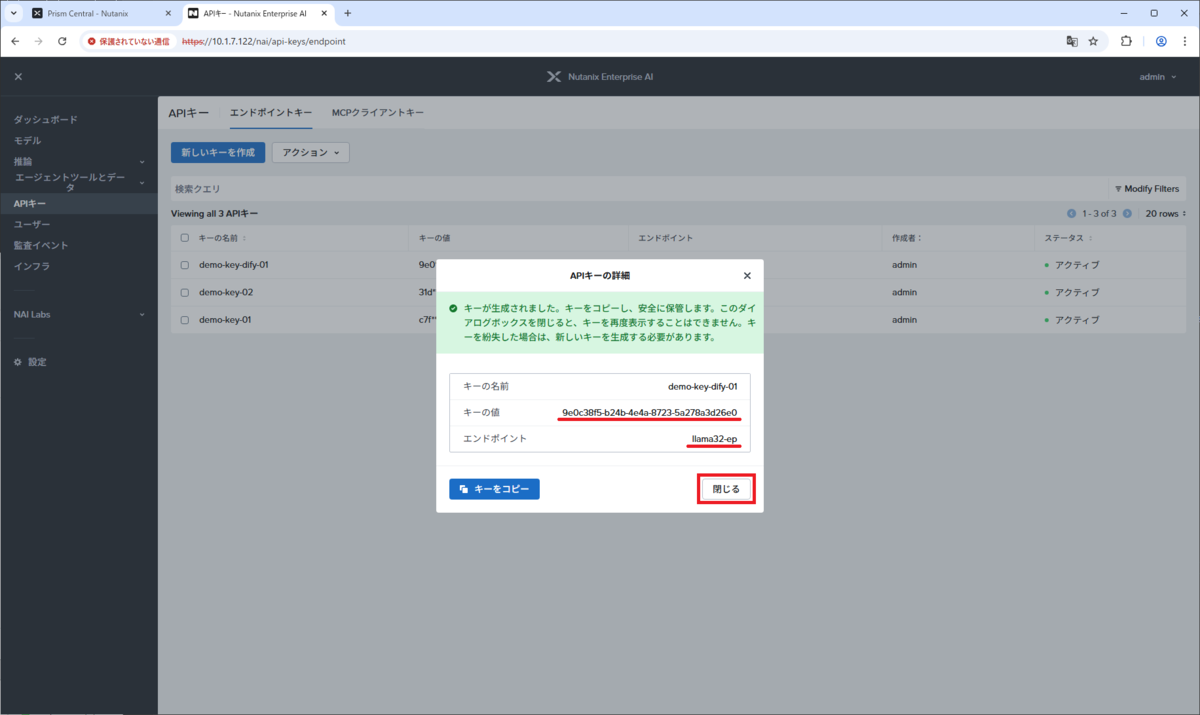Expand エージェントツールとデータ sidebar section
Viewport: 1200px width, 715px height.
pos(79,182)
